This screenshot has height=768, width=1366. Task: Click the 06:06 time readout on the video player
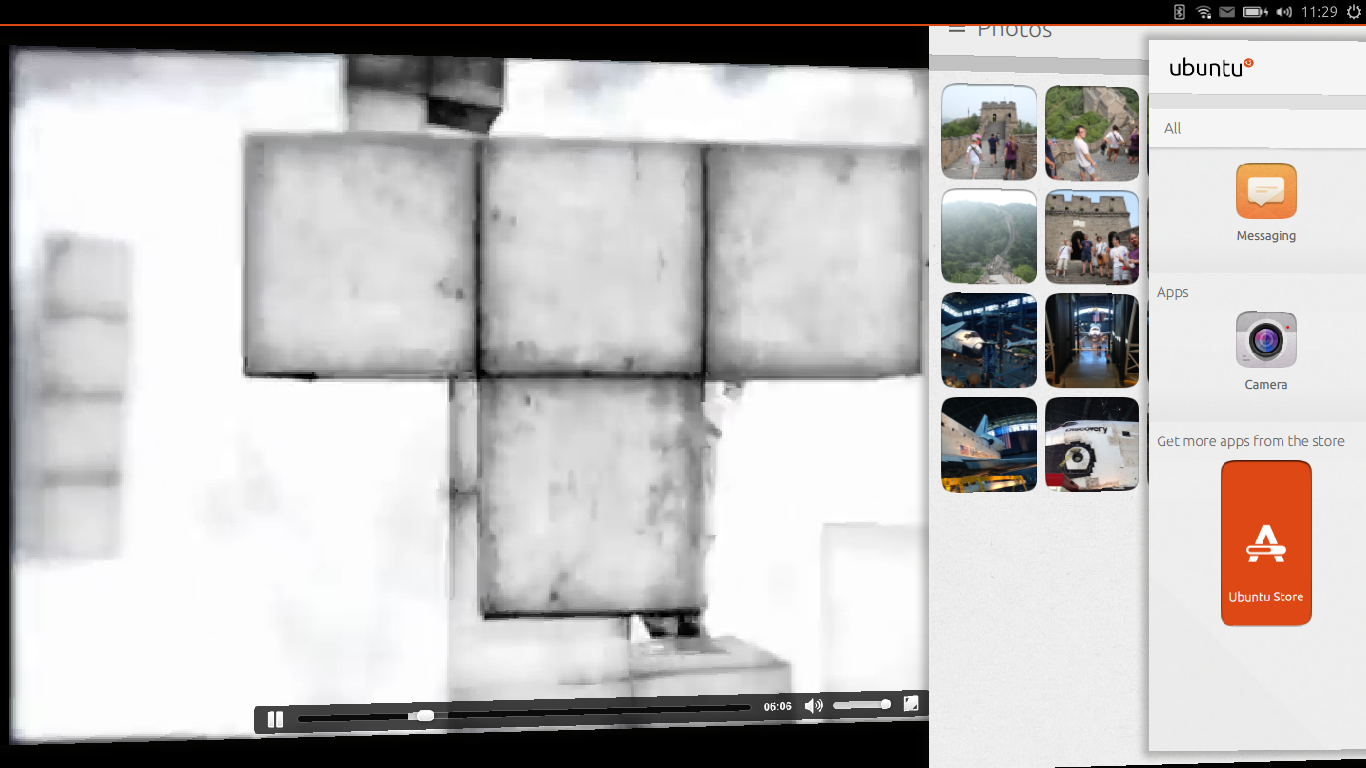777,706
